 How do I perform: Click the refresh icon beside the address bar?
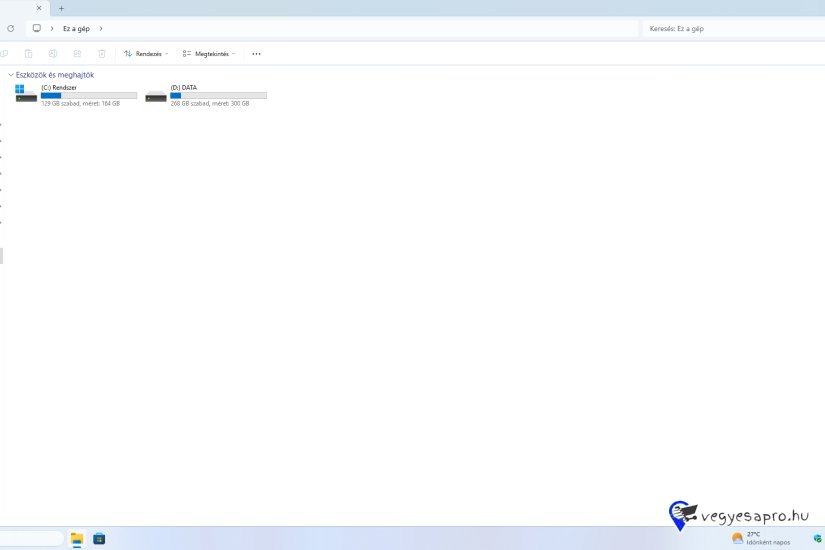(10, 28)
